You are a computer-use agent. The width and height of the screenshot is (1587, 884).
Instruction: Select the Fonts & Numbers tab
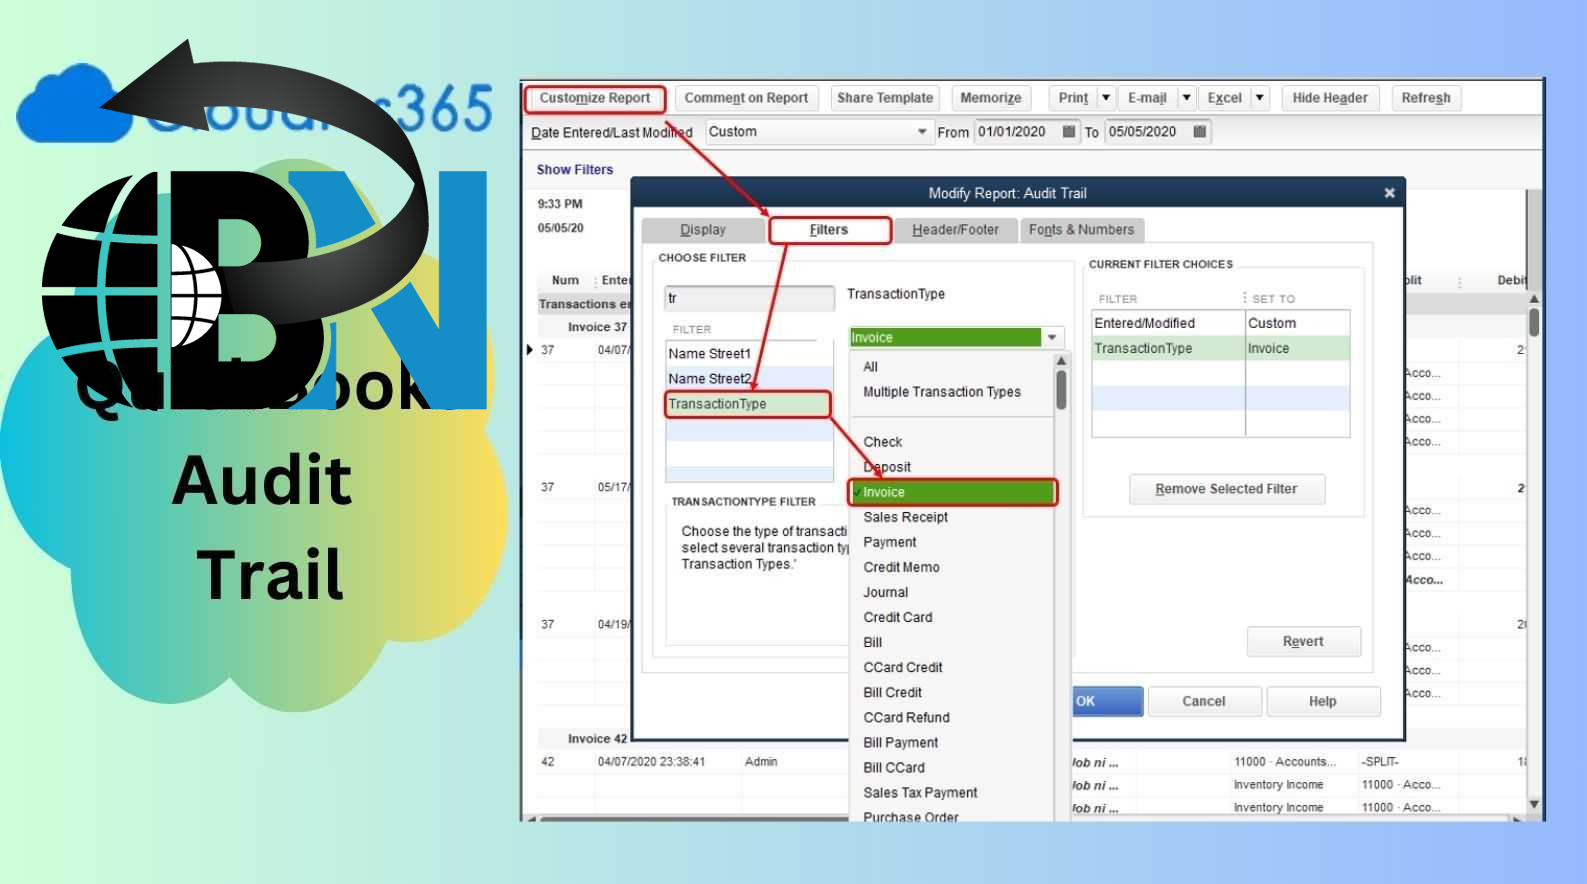(x=1081, y=230)
